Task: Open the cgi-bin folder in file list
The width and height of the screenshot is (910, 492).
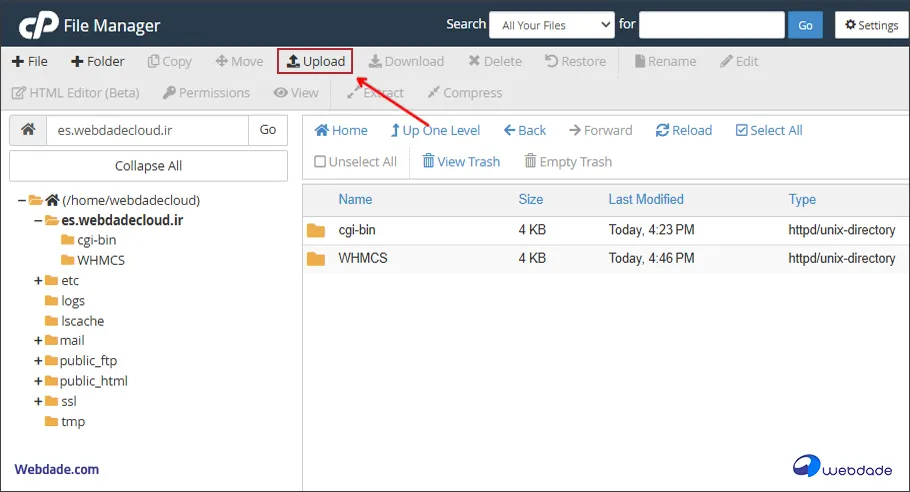Action: (357, 230)
